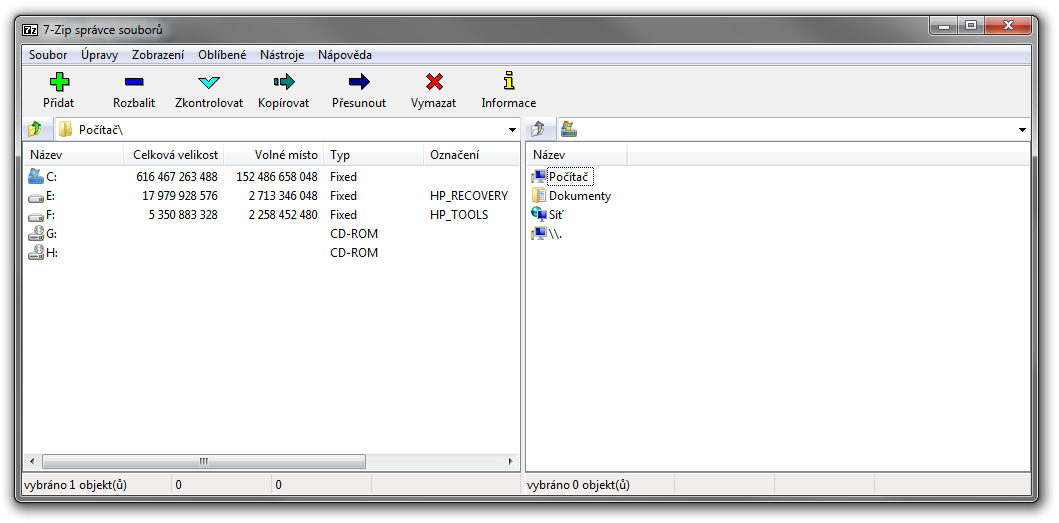Click CD-ROM type in H: row
Viewport: 1059px width, 523px height.
point(354,253)
